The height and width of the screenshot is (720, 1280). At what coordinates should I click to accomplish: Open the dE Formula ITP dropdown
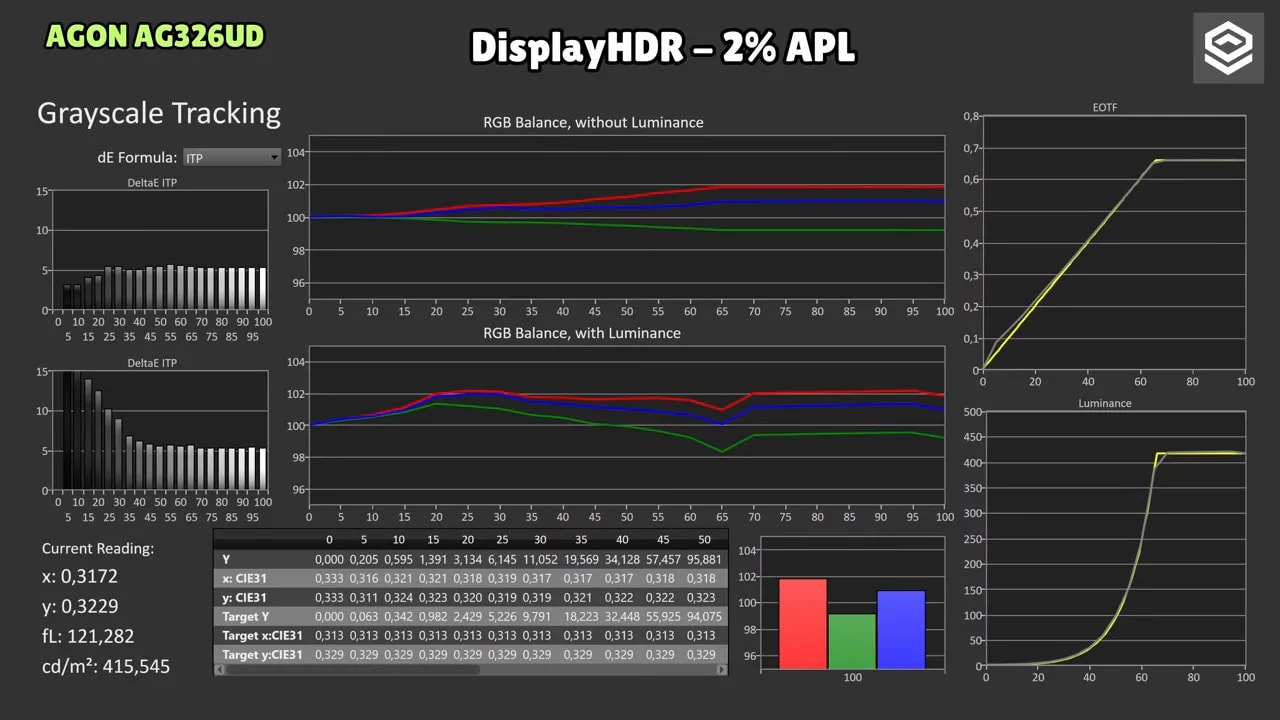(232, 157)
